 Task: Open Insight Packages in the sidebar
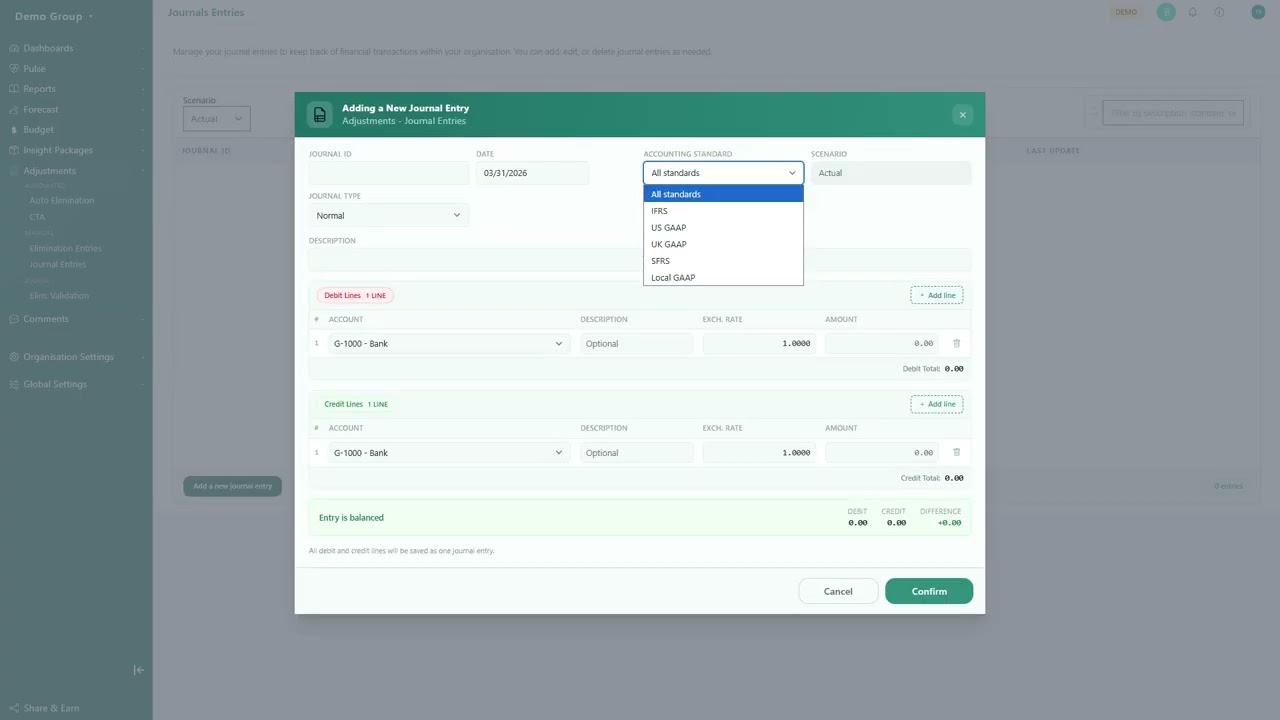tap(58, 151)
